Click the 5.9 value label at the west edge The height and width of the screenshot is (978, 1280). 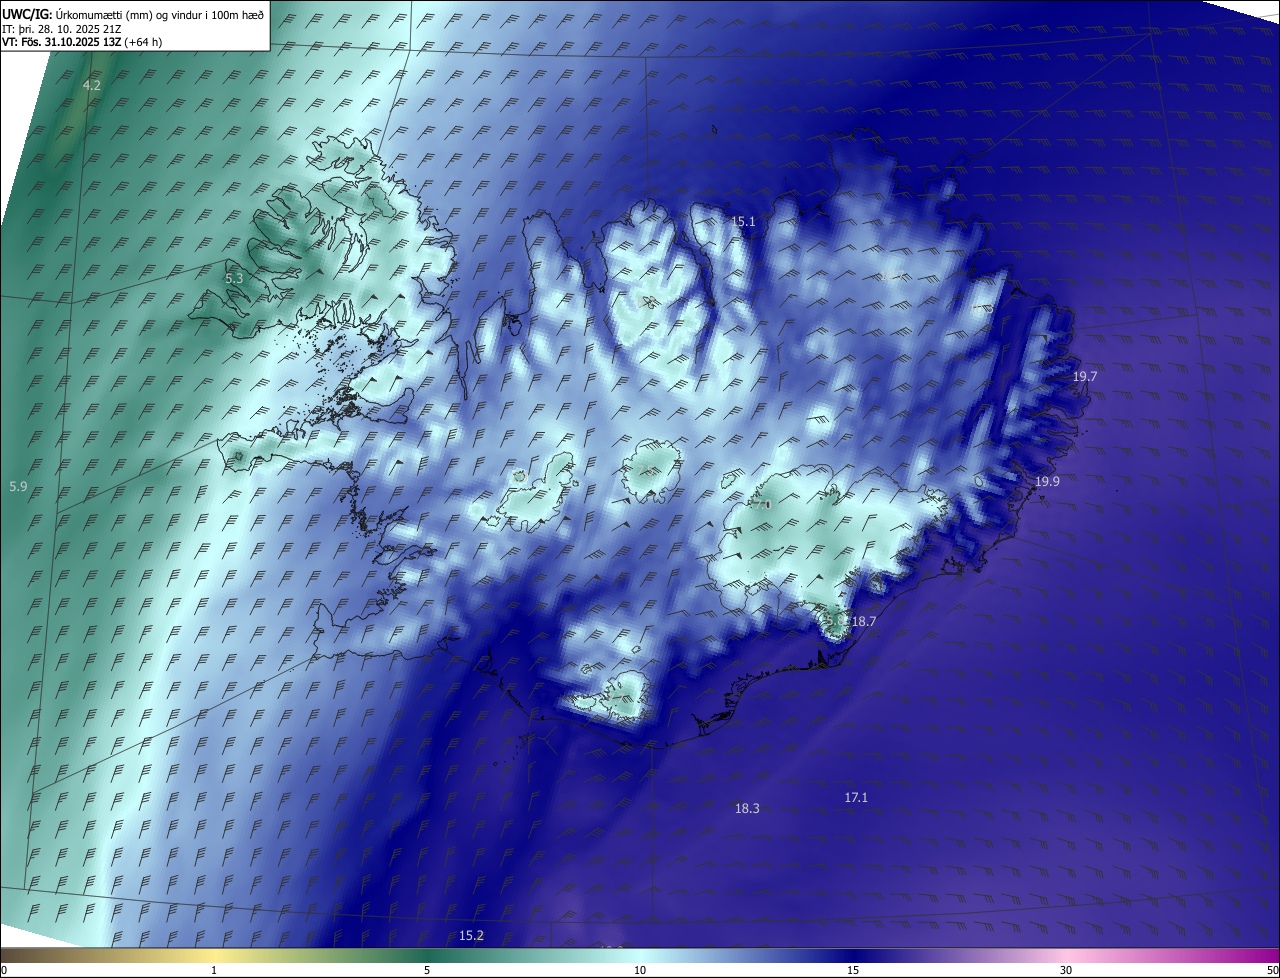(18, 487)
